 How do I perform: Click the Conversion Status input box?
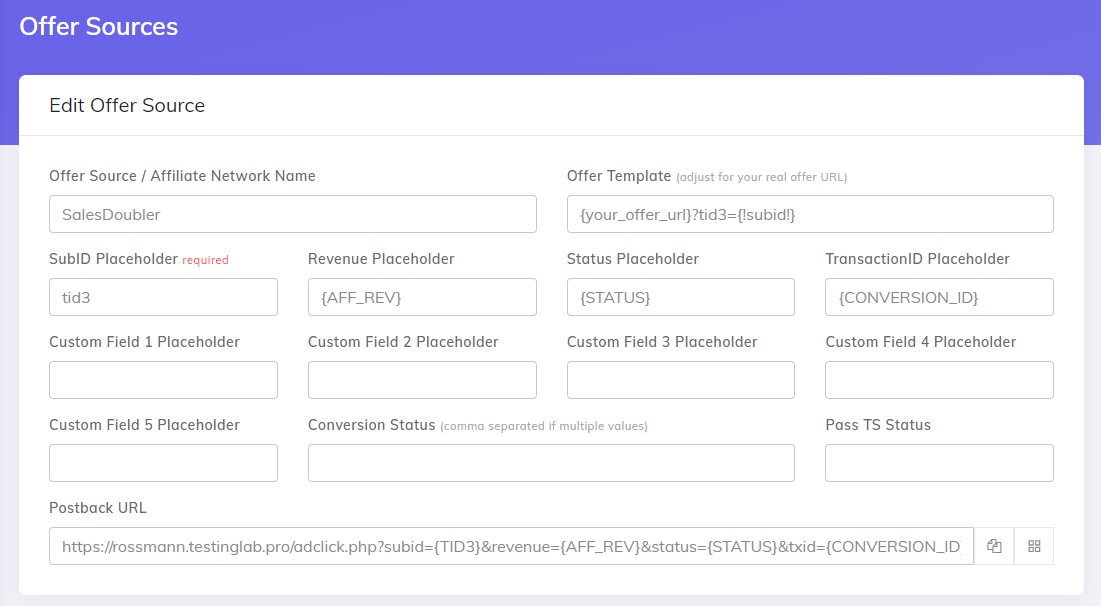551,463
